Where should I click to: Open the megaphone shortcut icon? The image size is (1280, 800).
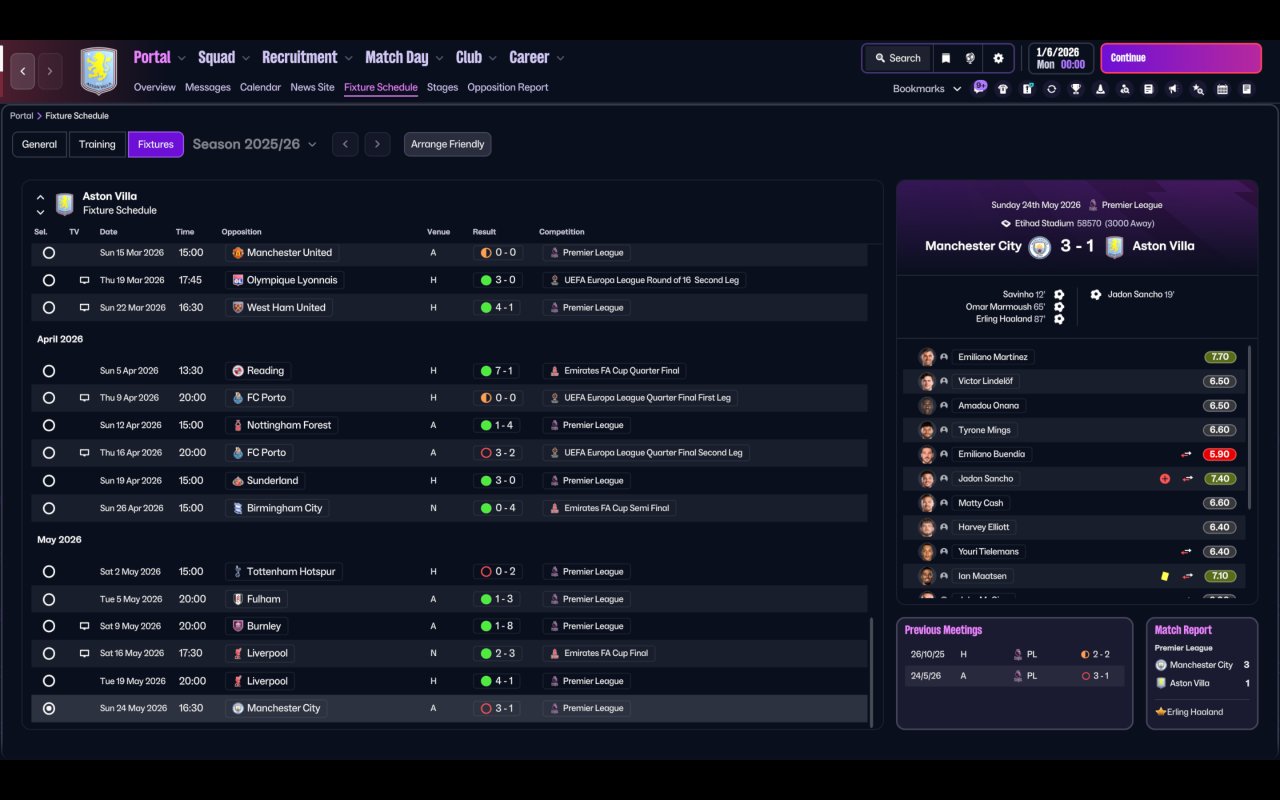tap(1173, 89)
